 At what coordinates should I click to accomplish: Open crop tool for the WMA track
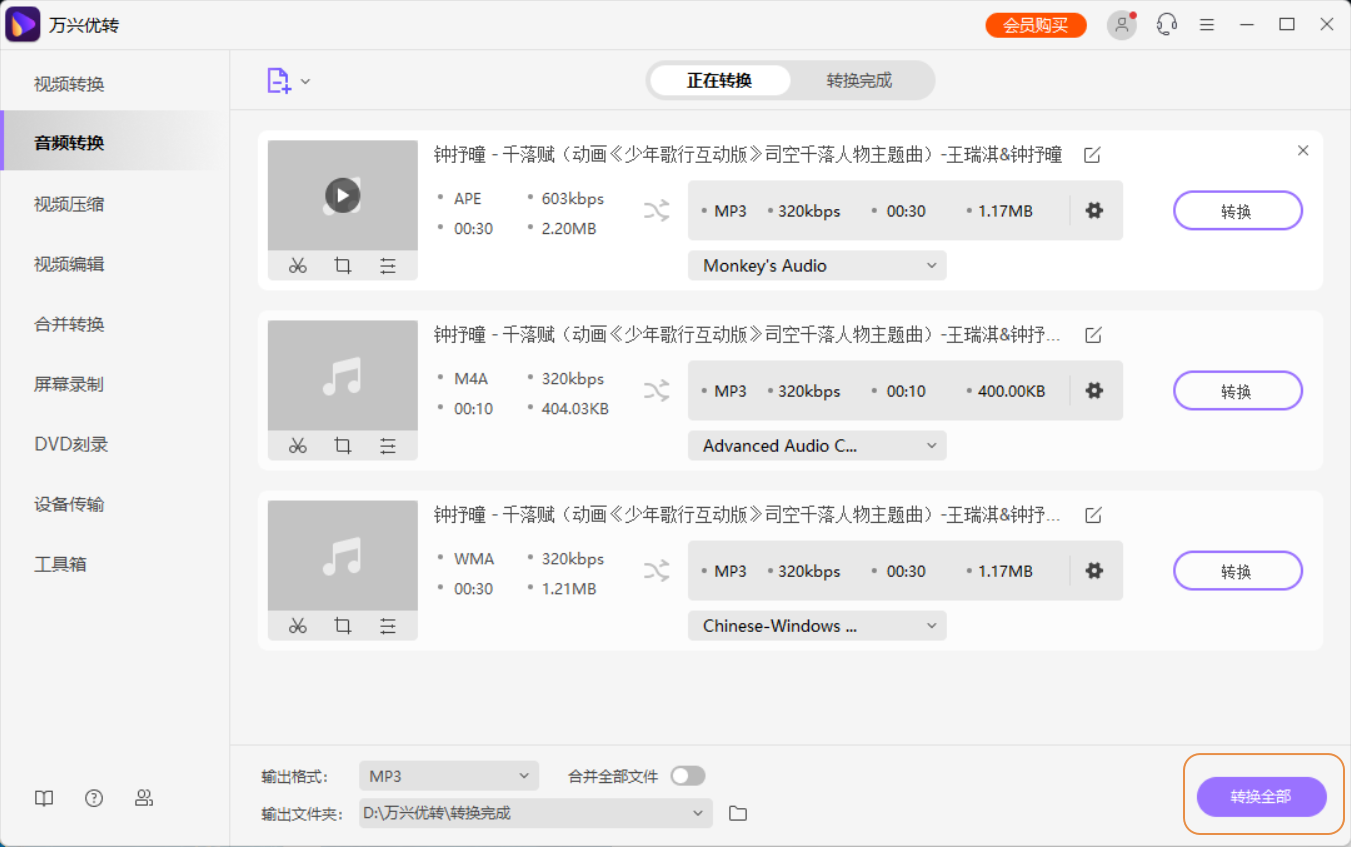point(343,626)
